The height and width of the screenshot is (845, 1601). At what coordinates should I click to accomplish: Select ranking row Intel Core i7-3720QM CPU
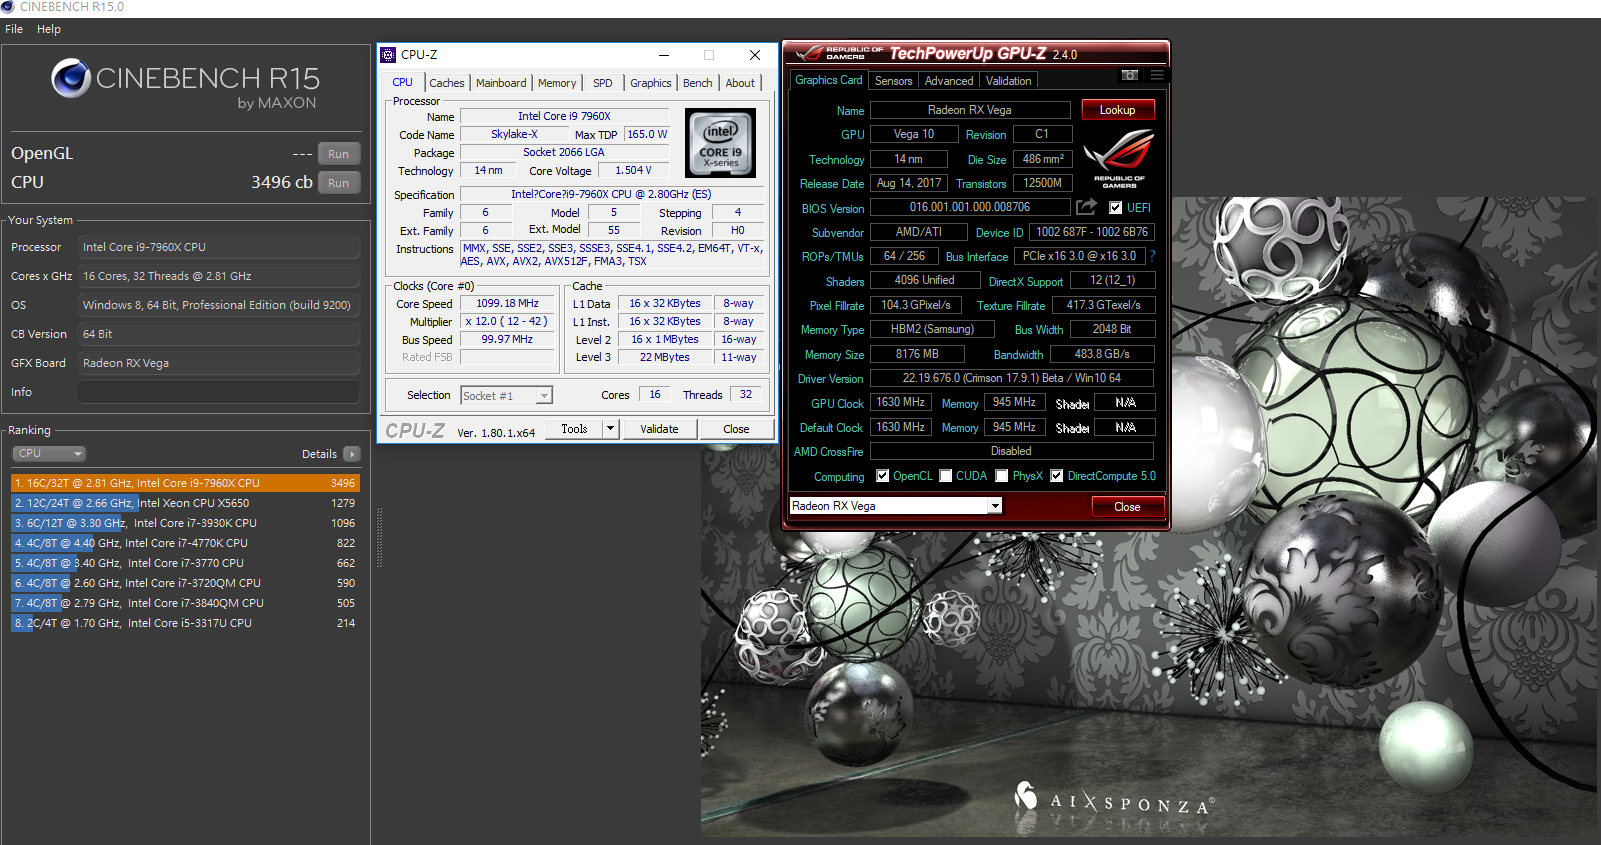[x=184, y=583]
